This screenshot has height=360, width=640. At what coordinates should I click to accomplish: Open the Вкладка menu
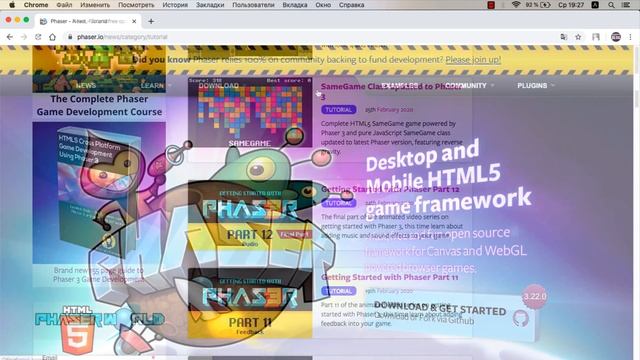pyautogui.click(x=295, y=5)
